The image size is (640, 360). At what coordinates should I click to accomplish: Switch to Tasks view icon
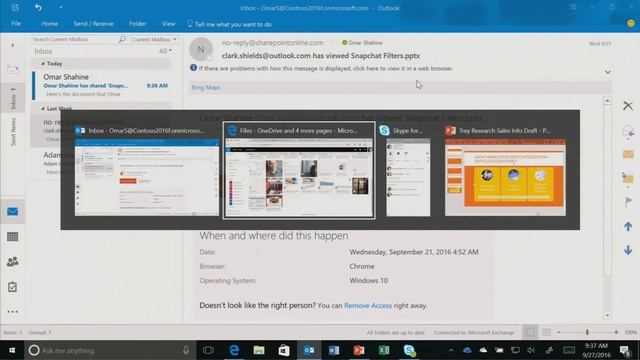12,287
